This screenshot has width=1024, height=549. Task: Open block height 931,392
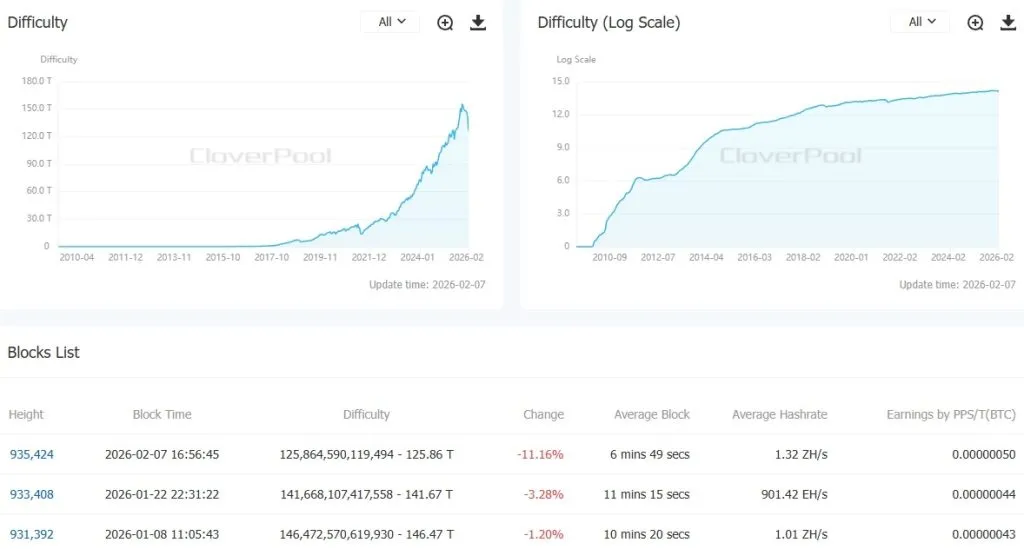click(x=32, y=534)
